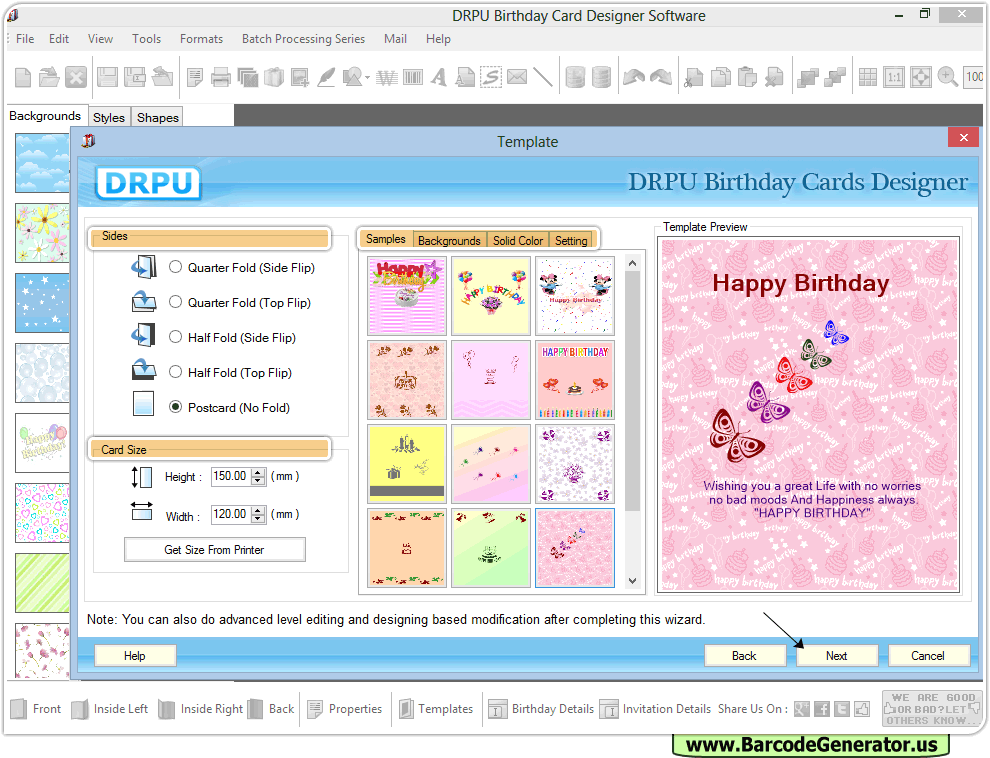Select the pink butterfly sample thumbnail

pyautogui.click(x=575, y=548)
